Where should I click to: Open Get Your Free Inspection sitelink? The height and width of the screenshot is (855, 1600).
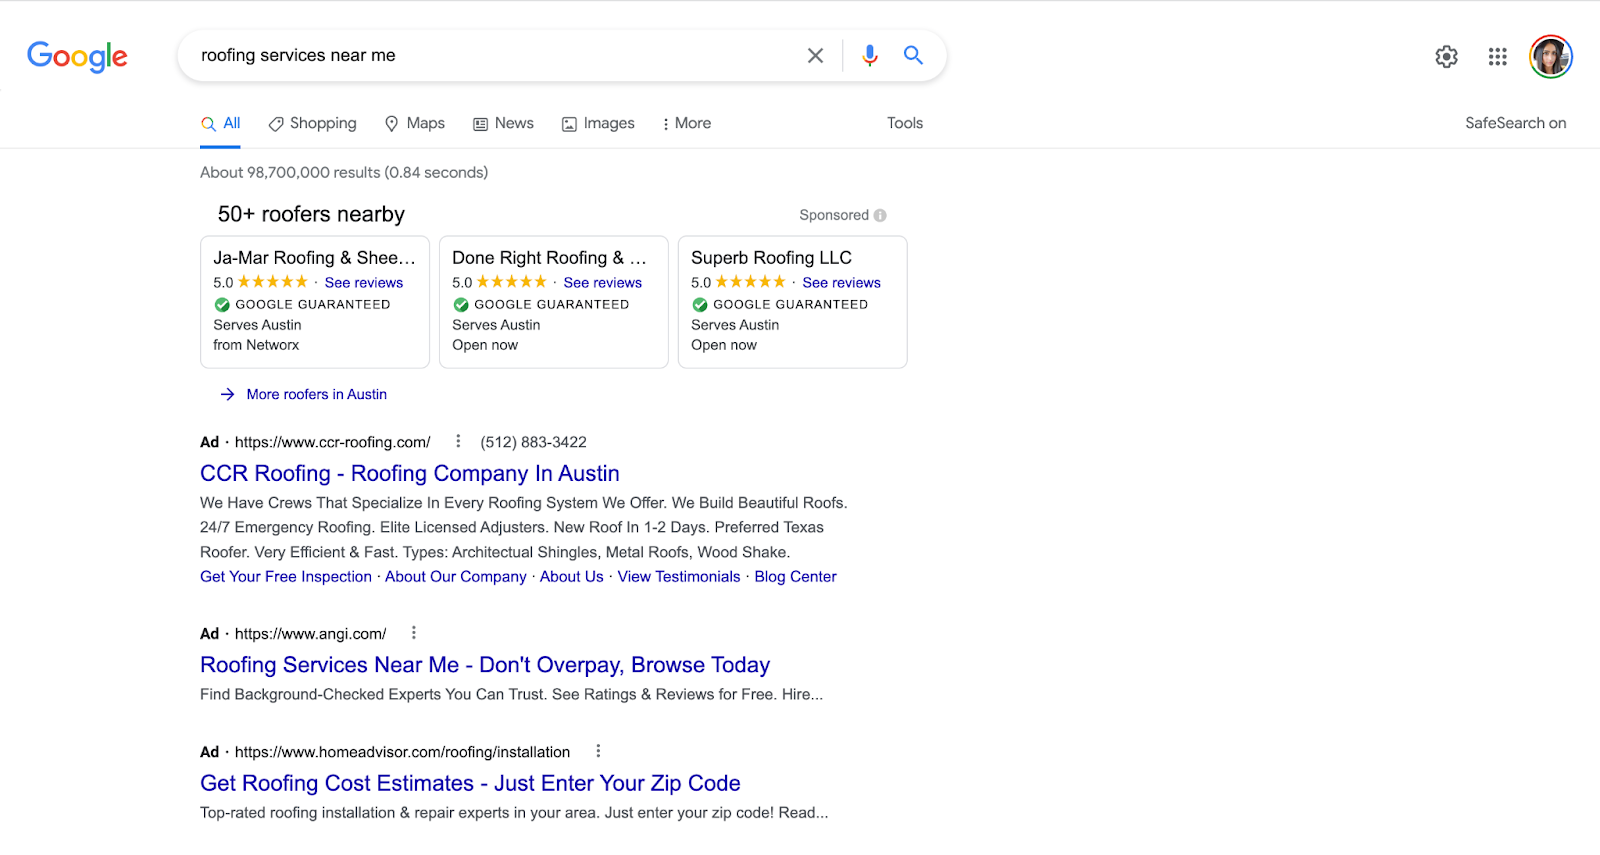point(286,576)
